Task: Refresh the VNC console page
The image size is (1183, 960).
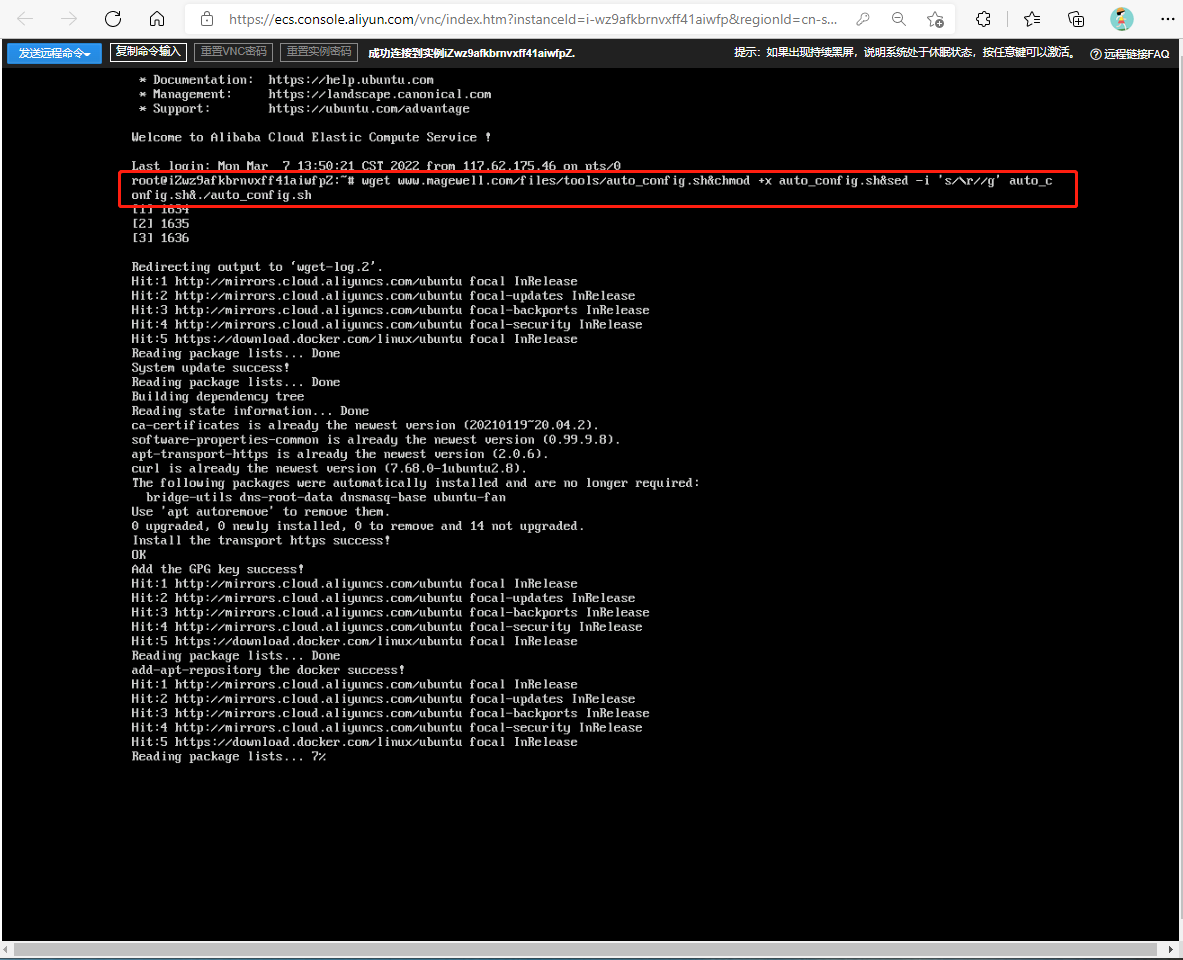Action: 113,19
